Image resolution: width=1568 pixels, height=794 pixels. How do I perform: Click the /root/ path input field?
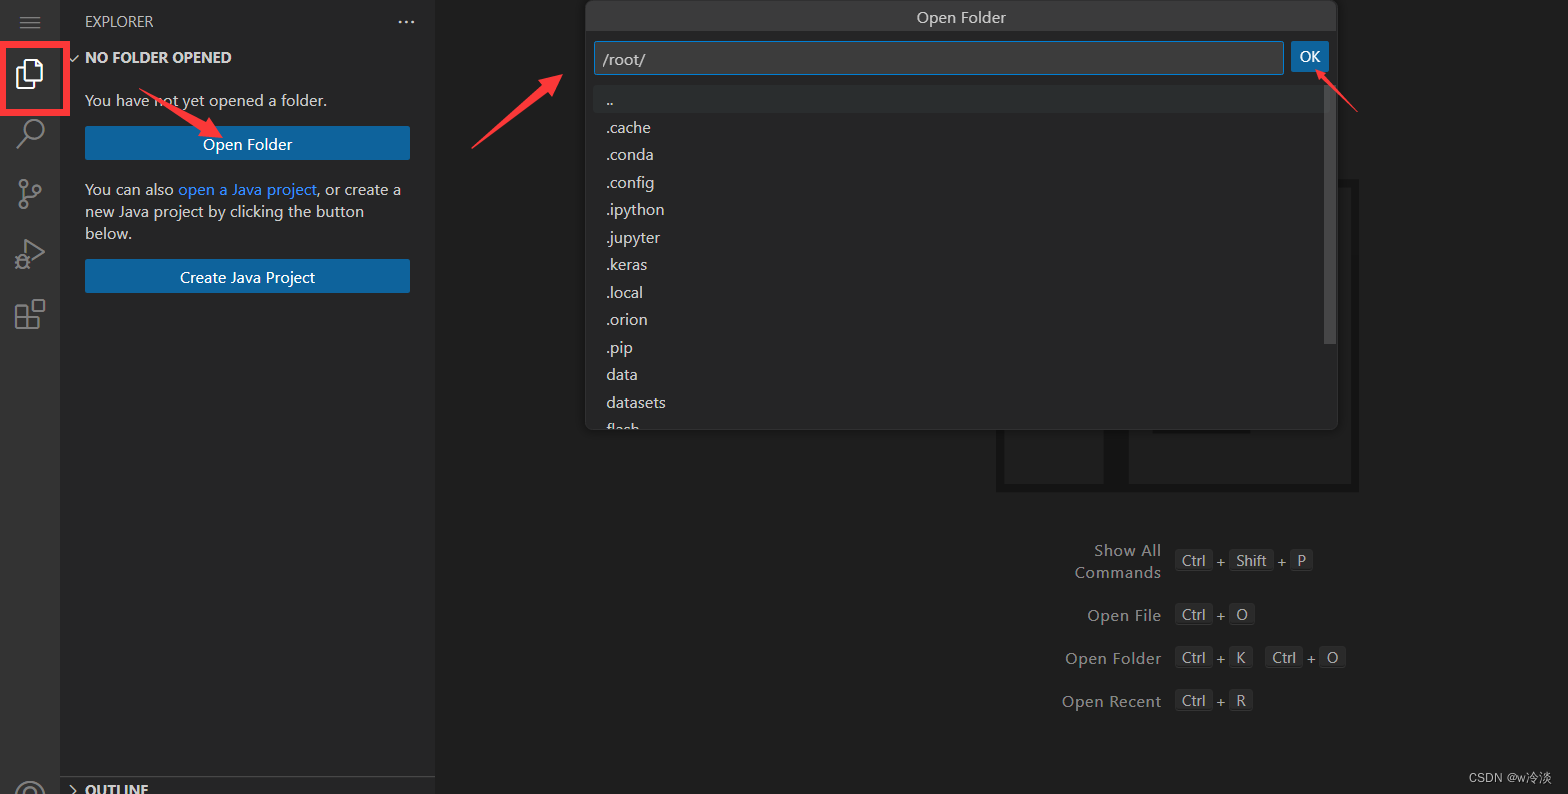(938, 58)
